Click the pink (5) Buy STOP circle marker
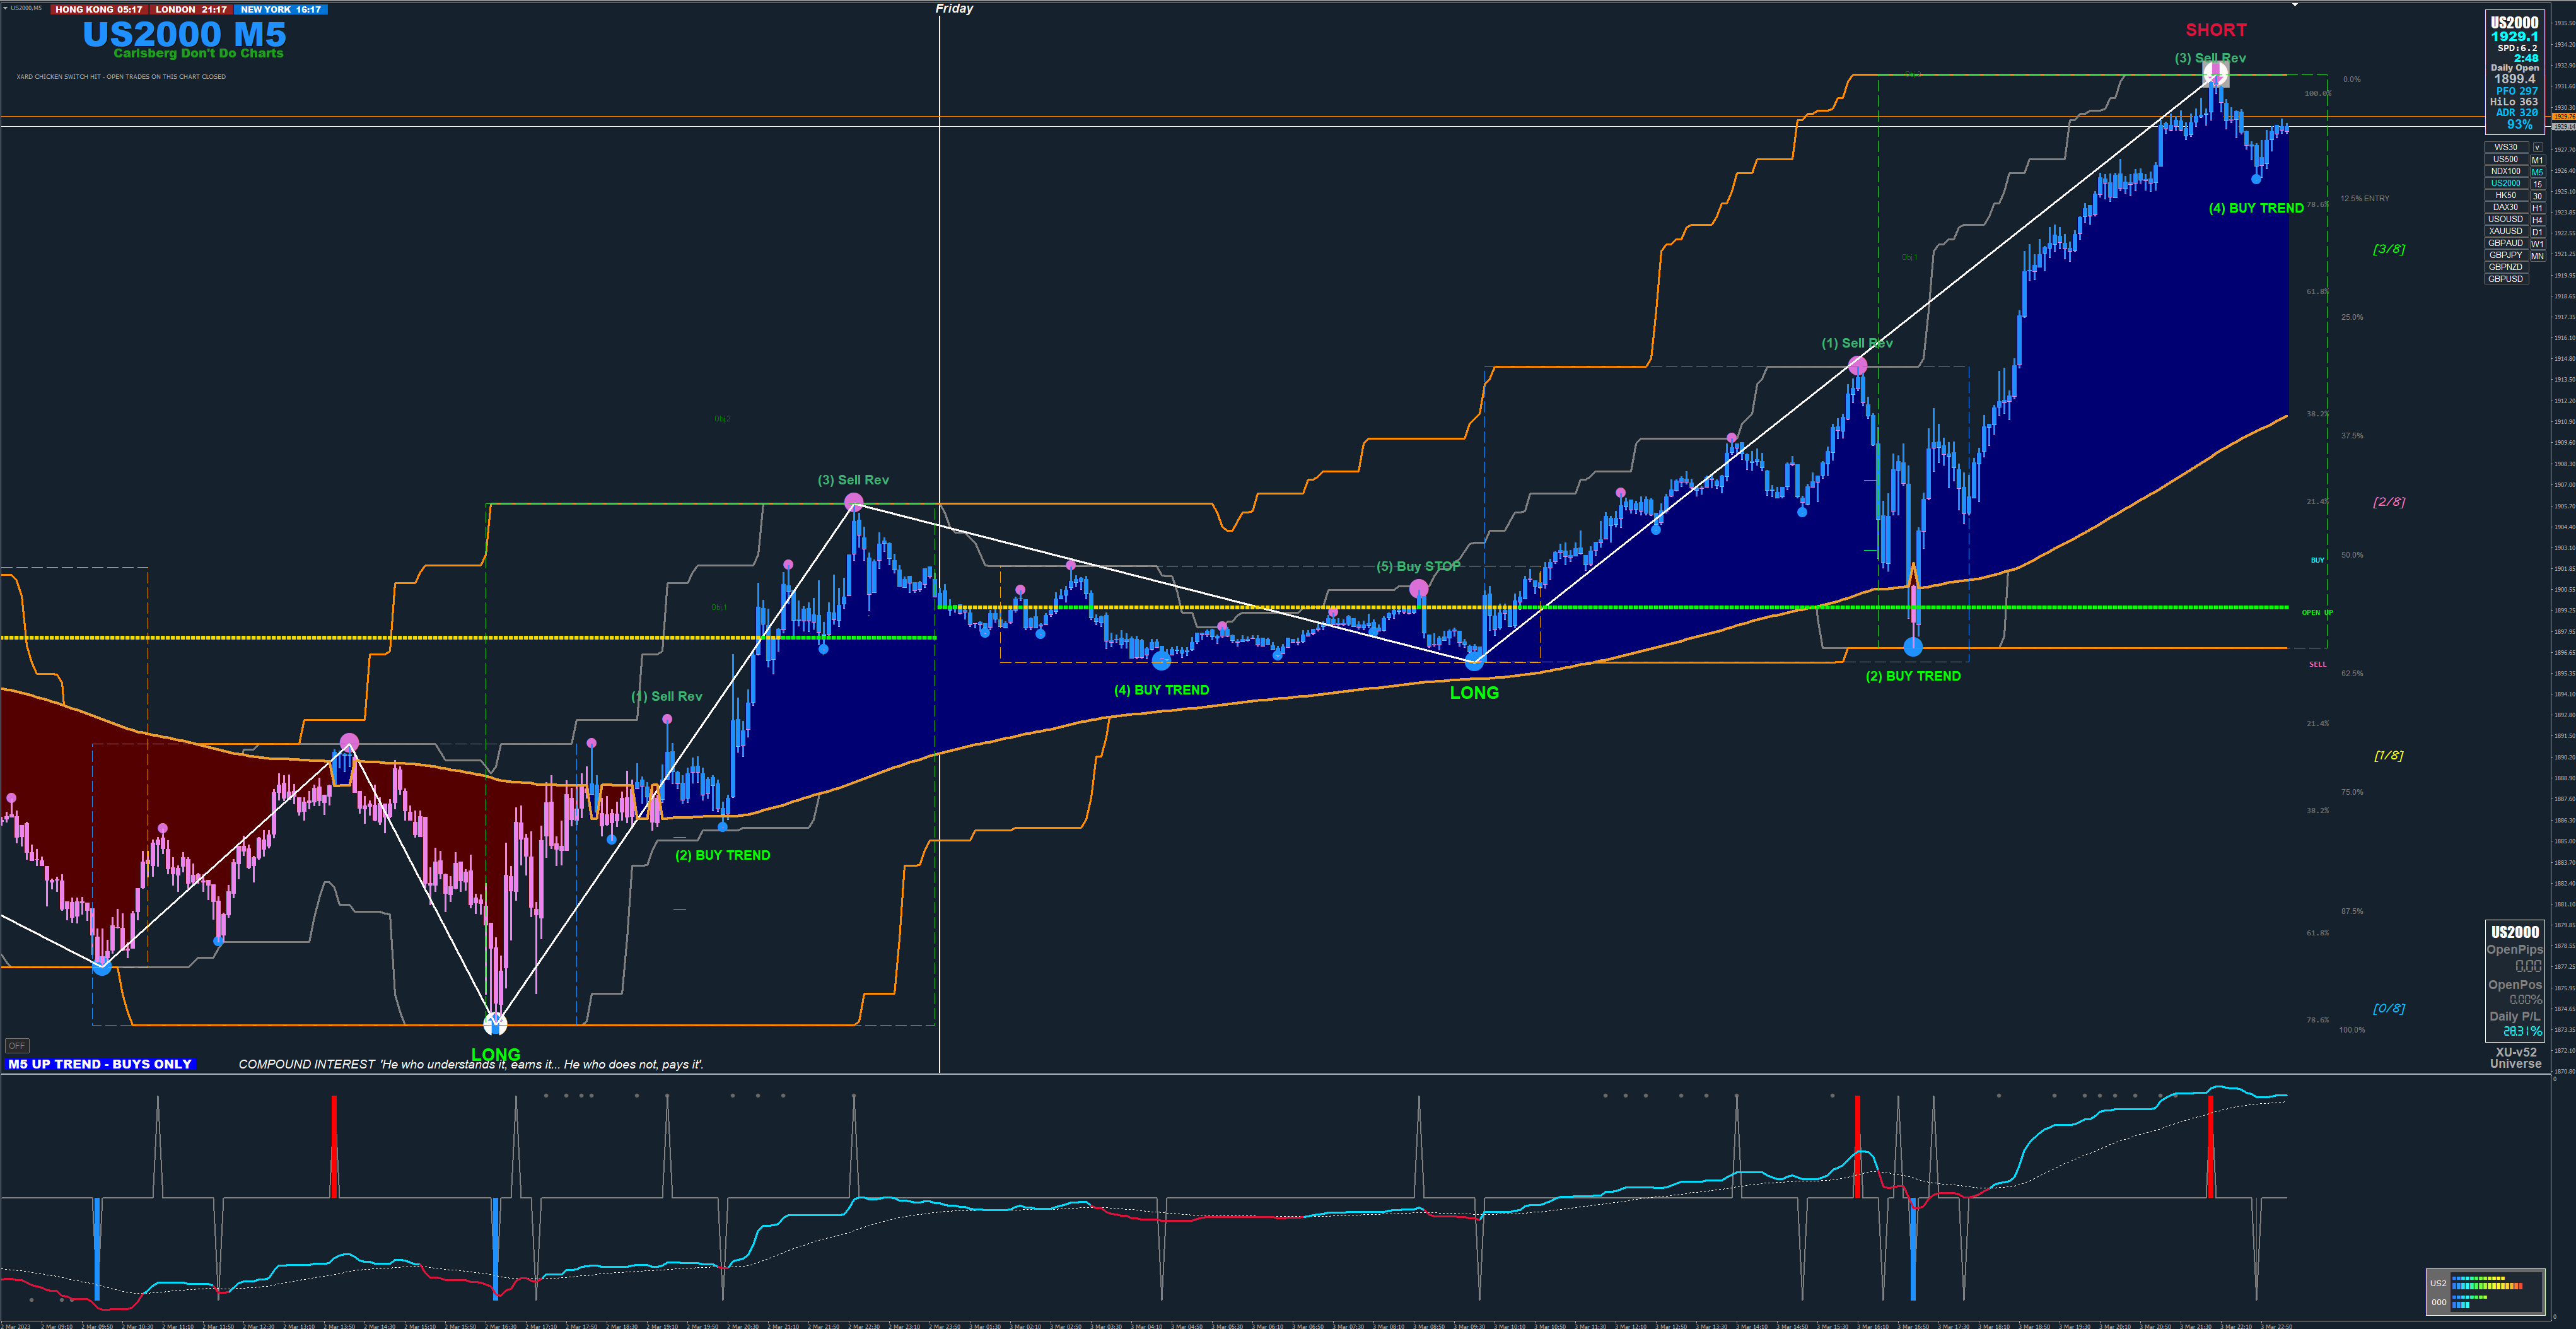The width and height of the screenshot is (2576, 1329). pyautogui.click(x=1418, y=589)
